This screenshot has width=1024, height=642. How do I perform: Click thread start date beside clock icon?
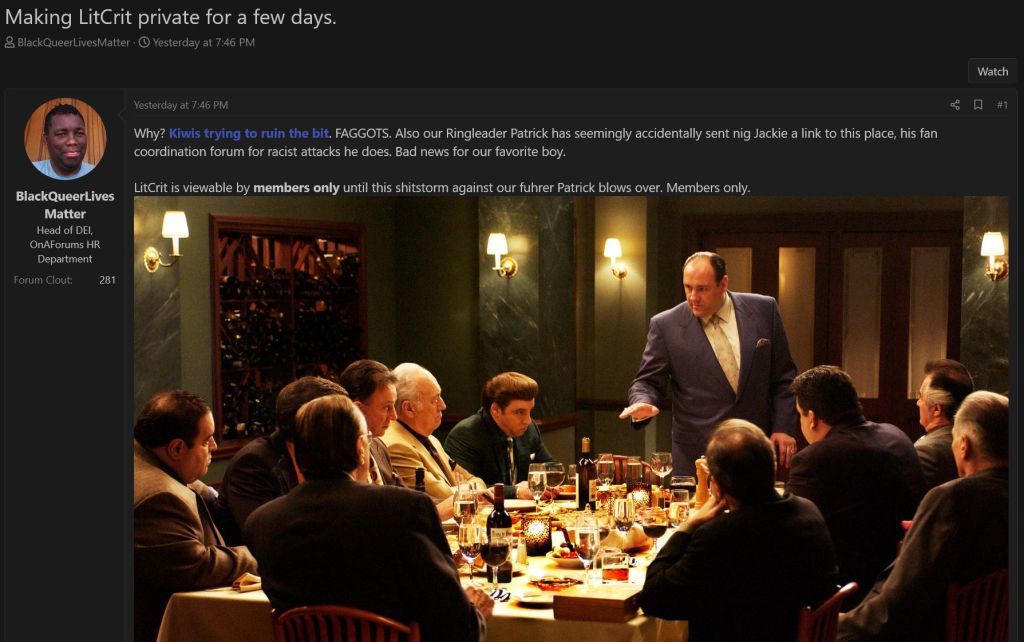(x=203, y=42)
